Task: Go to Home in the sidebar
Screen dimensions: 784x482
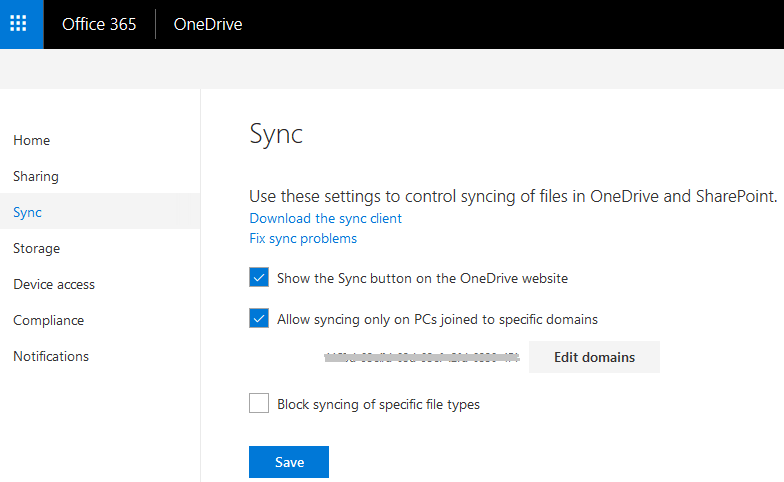Action: pos(32,140)
